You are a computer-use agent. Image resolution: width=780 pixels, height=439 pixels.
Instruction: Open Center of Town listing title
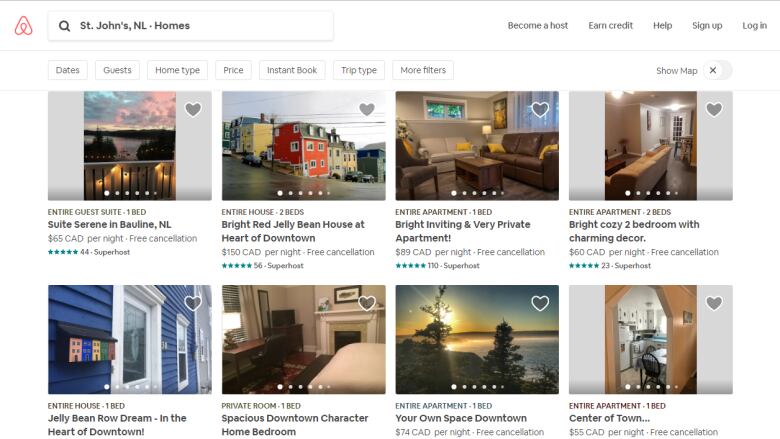coord(609,418)
